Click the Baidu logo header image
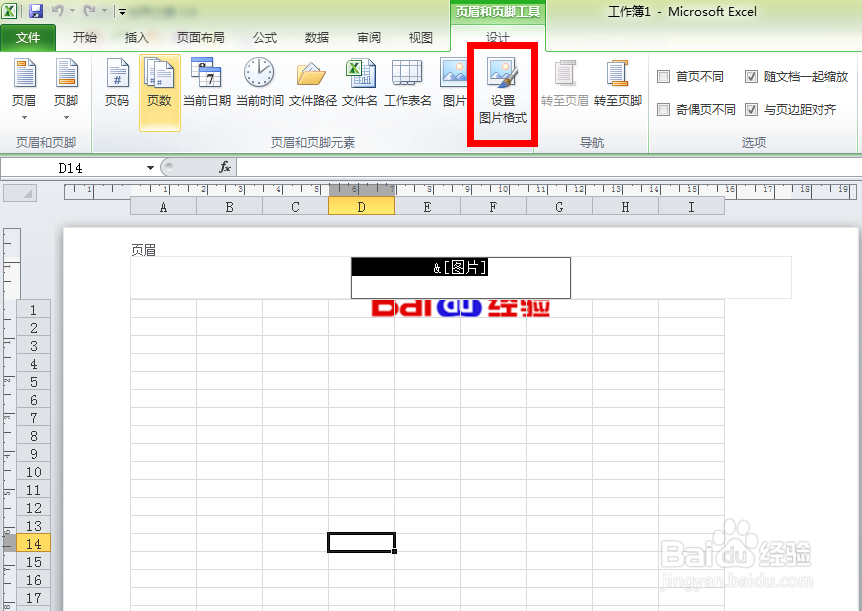Image resolution: width=862 pixels, height=611 pixels. 461,308
